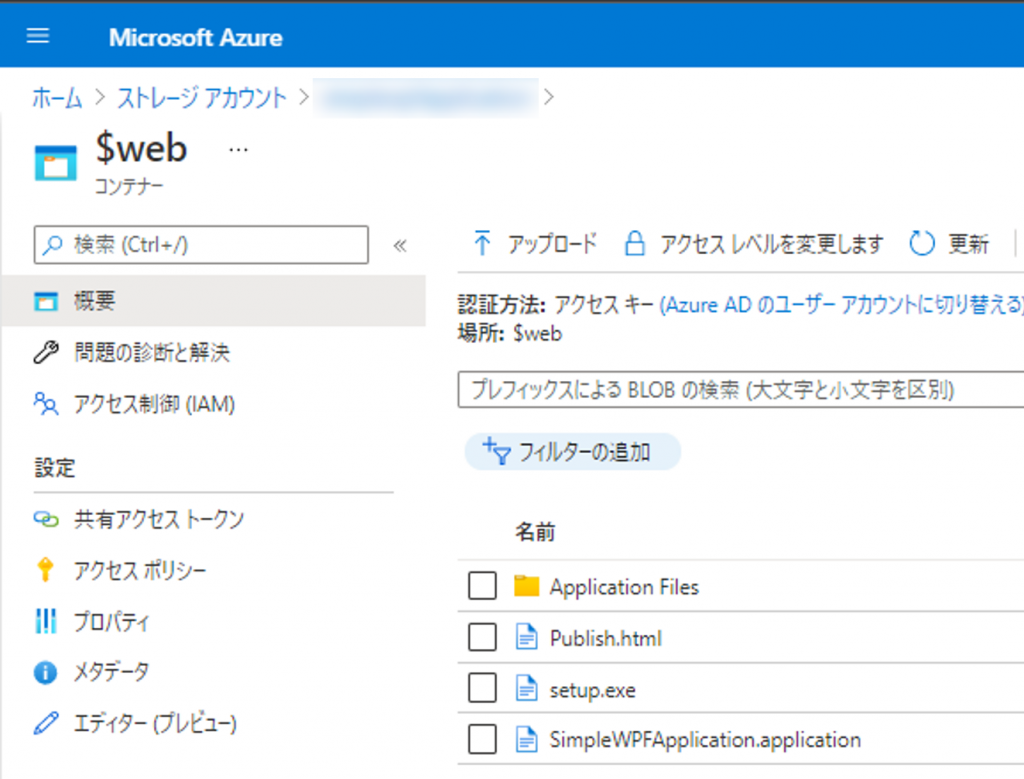The width and height of the screenshot is (1024, 779).
Task: Click the BLOB prefix search field
Action: [740, 389]
